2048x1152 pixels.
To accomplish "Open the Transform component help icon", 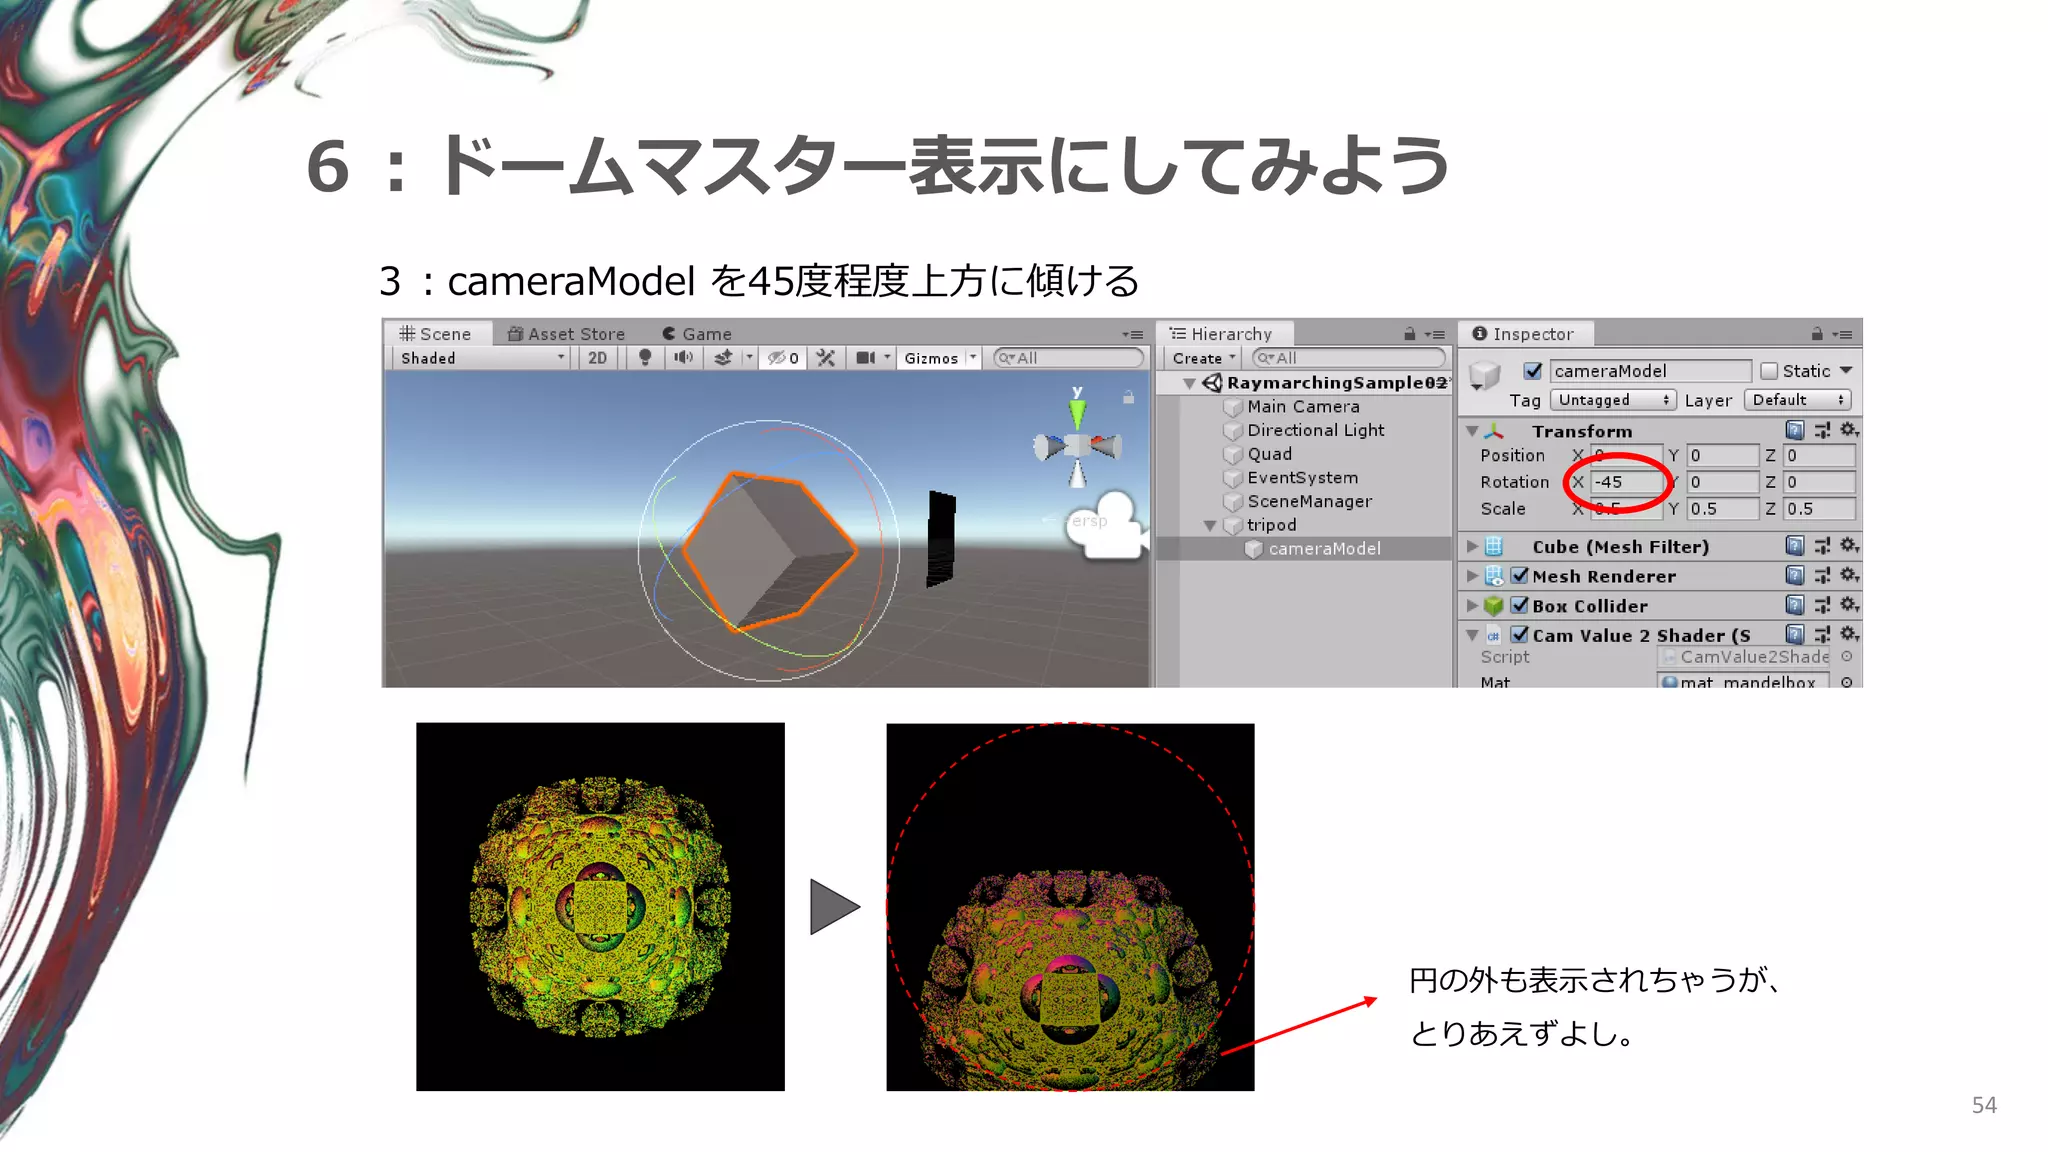I will [1795, 430].
